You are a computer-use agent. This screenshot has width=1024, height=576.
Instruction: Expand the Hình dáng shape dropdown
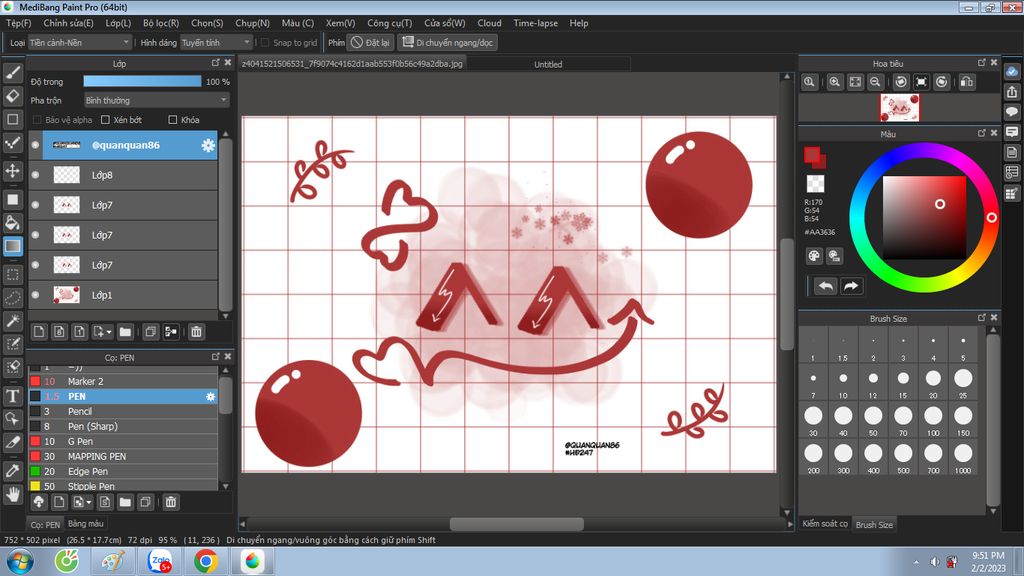pyautogui.click(x=216, y=43)
